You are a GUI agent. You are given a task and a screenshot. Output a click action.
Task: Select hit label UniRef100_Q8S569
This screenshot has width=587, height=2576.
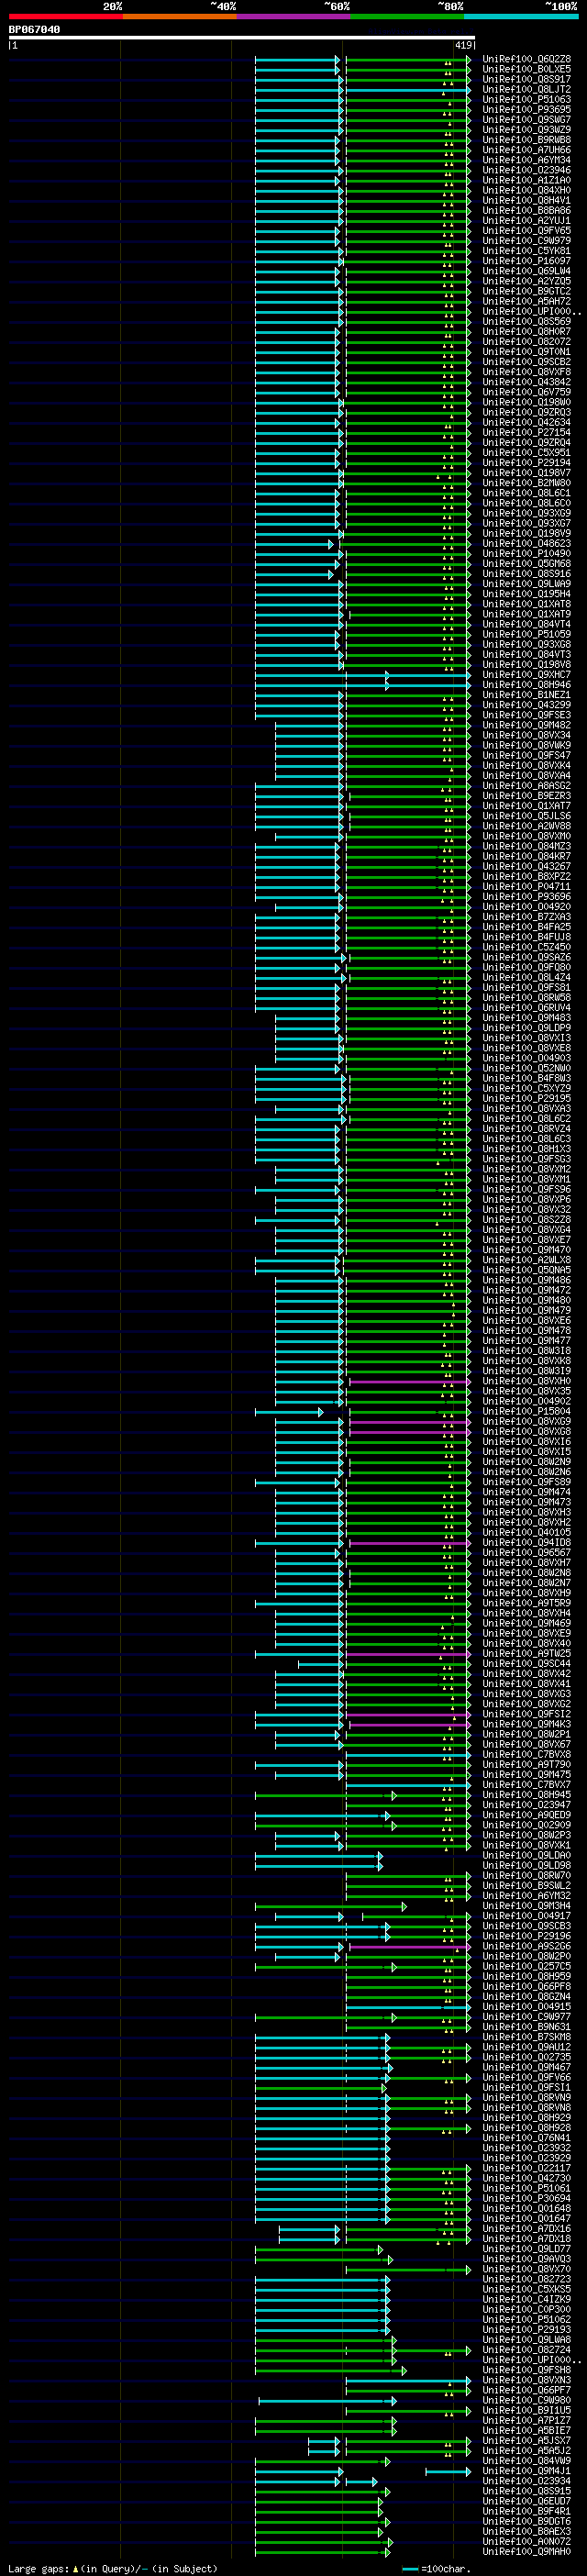point(527,321)
